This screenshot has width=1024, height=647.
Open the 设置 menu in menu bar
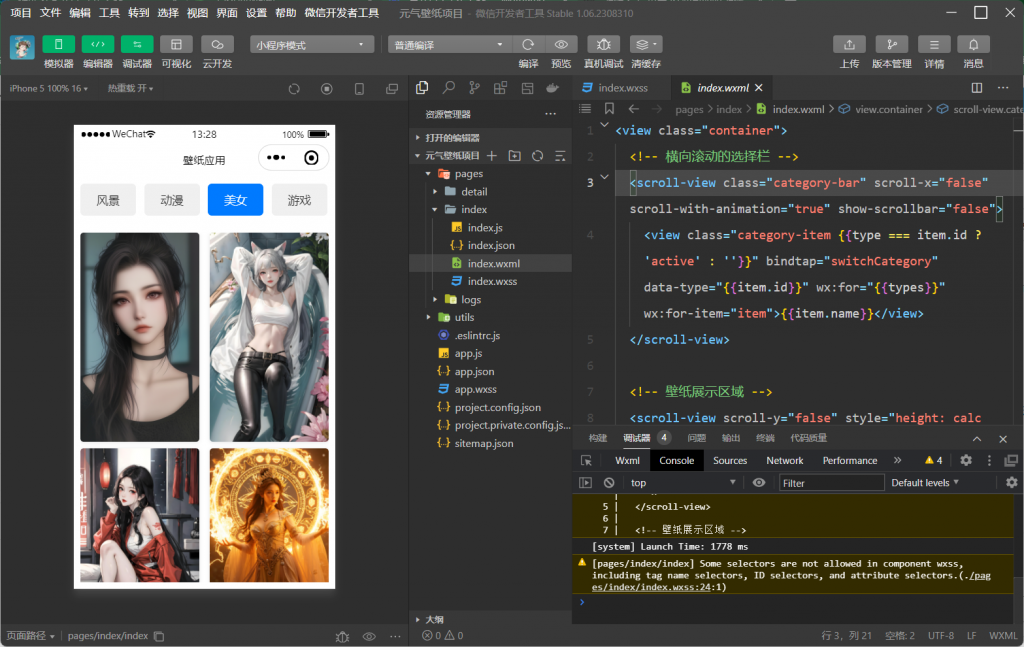pos(256,13)
